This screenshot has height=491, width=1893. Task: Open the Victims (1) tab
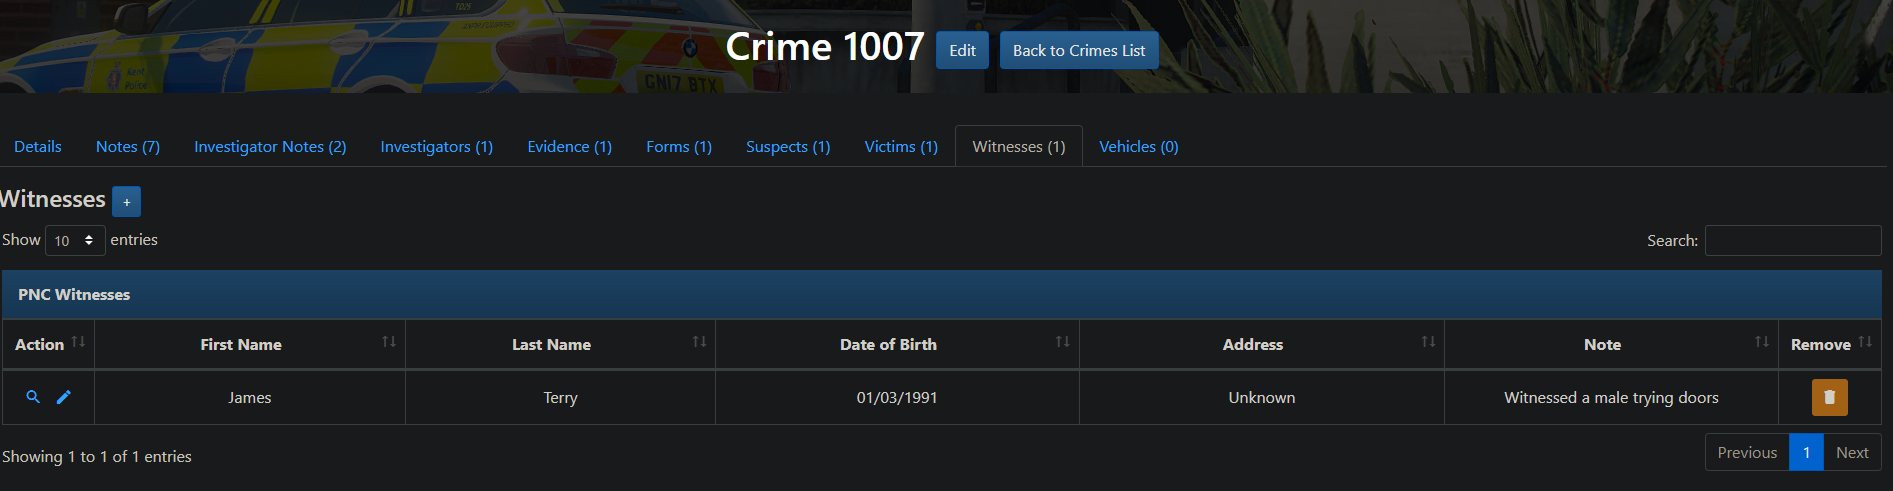901,147
